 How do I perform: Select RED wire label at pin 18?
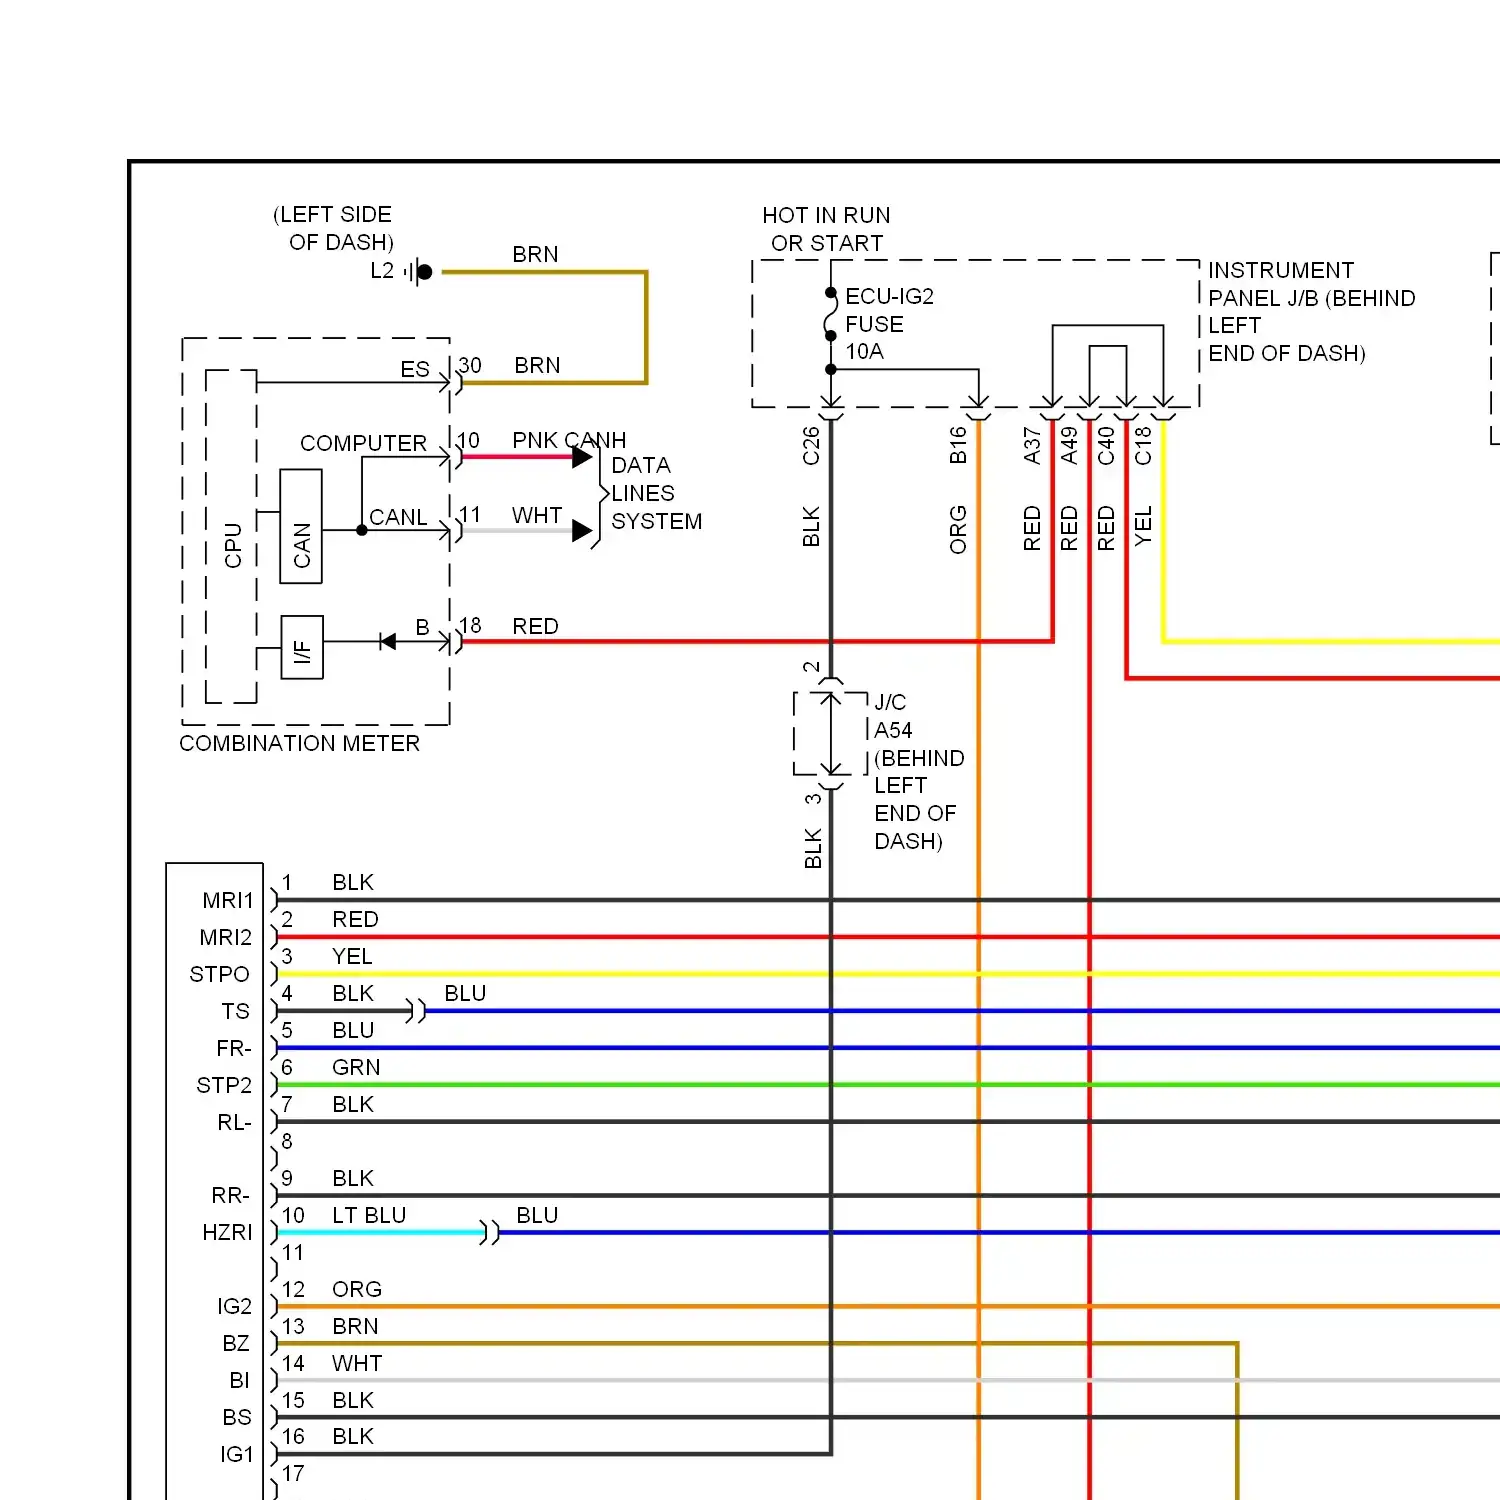(535, 626)
